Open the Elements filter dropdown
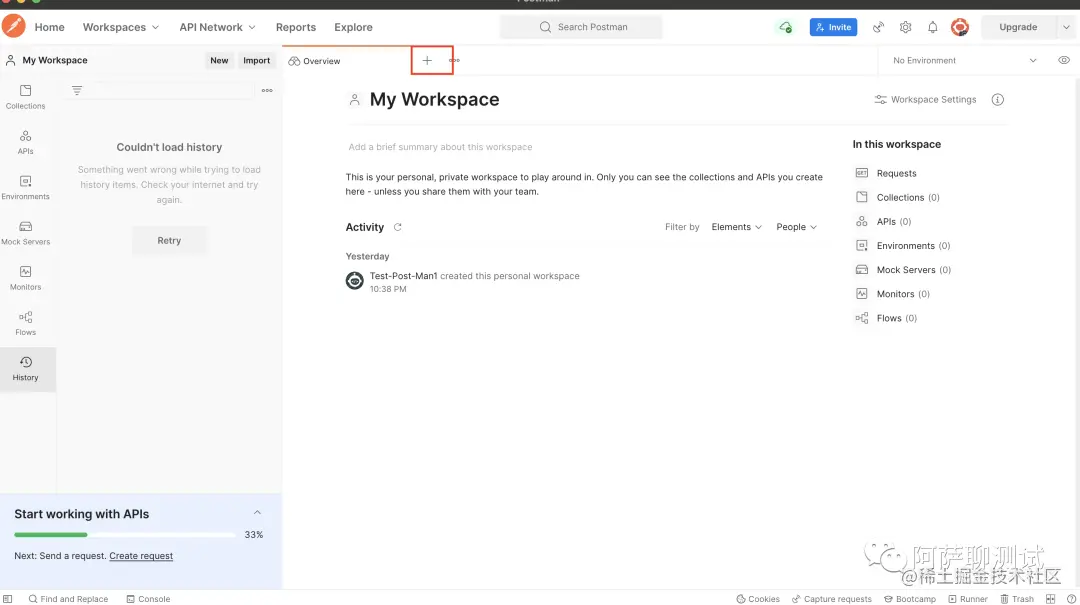 pos(736,227)
